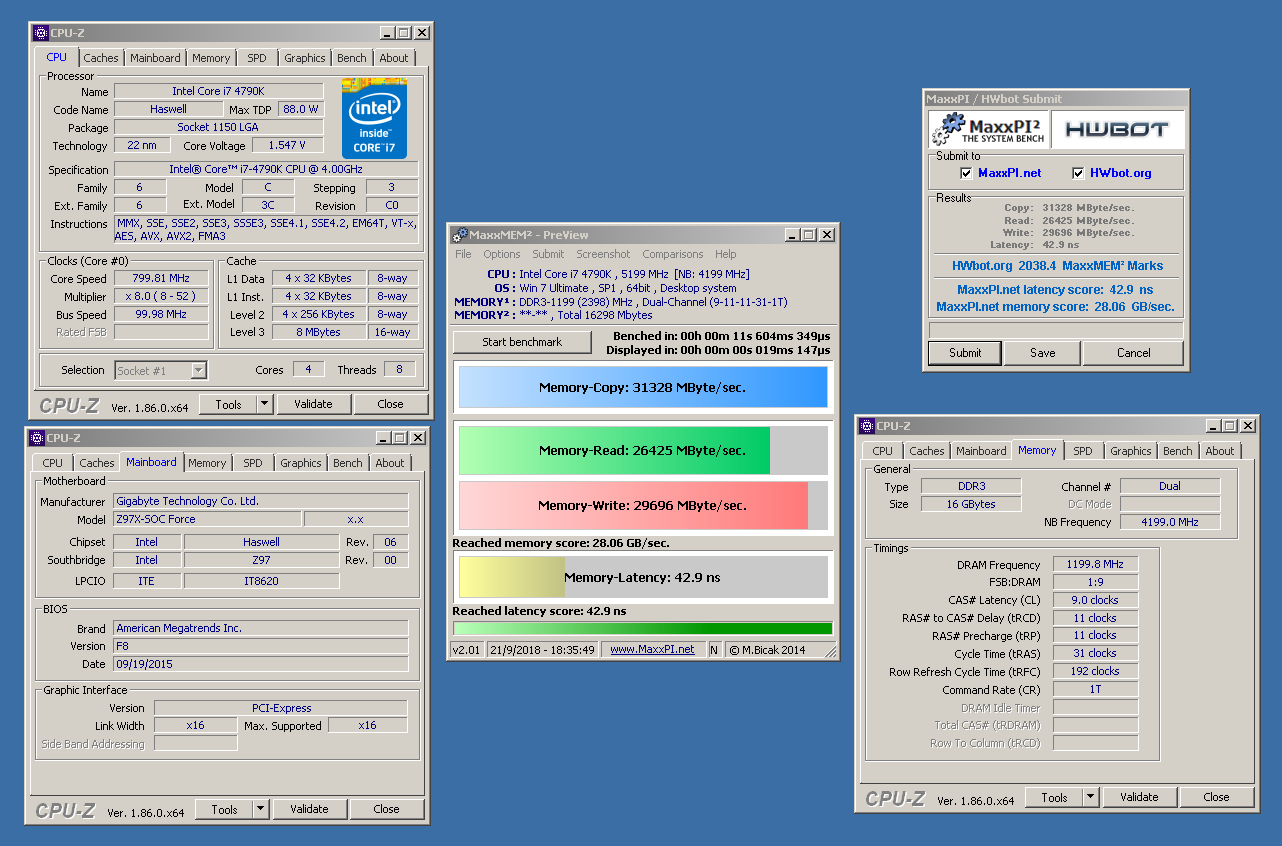Switch to Caches tab in CPU window
The width and height of the screenshot is (1282, 846).
101,58
